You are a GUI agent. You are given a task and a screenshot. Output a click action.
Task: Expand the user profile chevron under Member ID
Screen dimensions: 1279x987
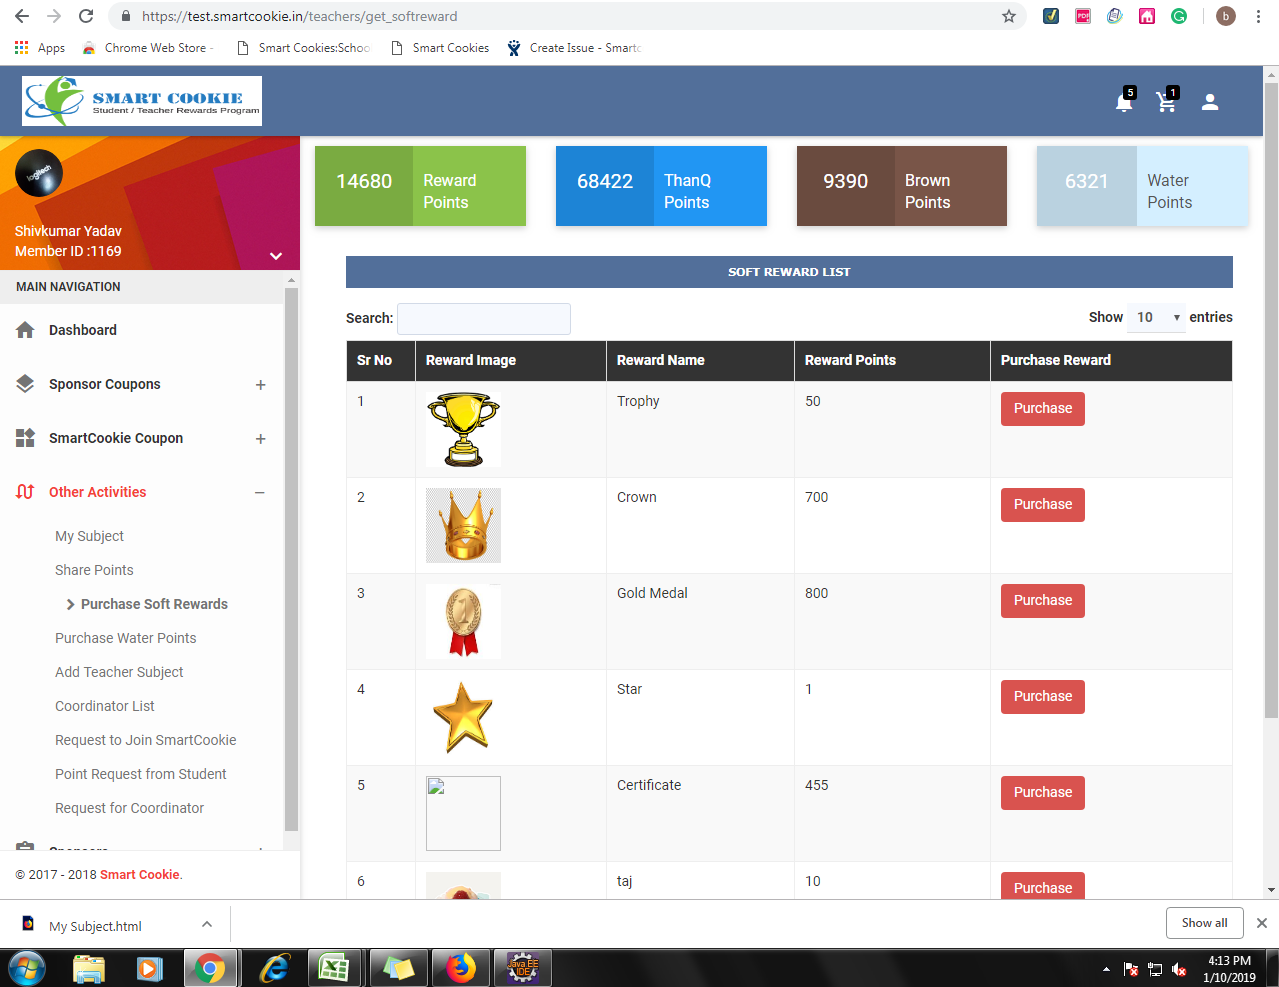pos(276,256)
